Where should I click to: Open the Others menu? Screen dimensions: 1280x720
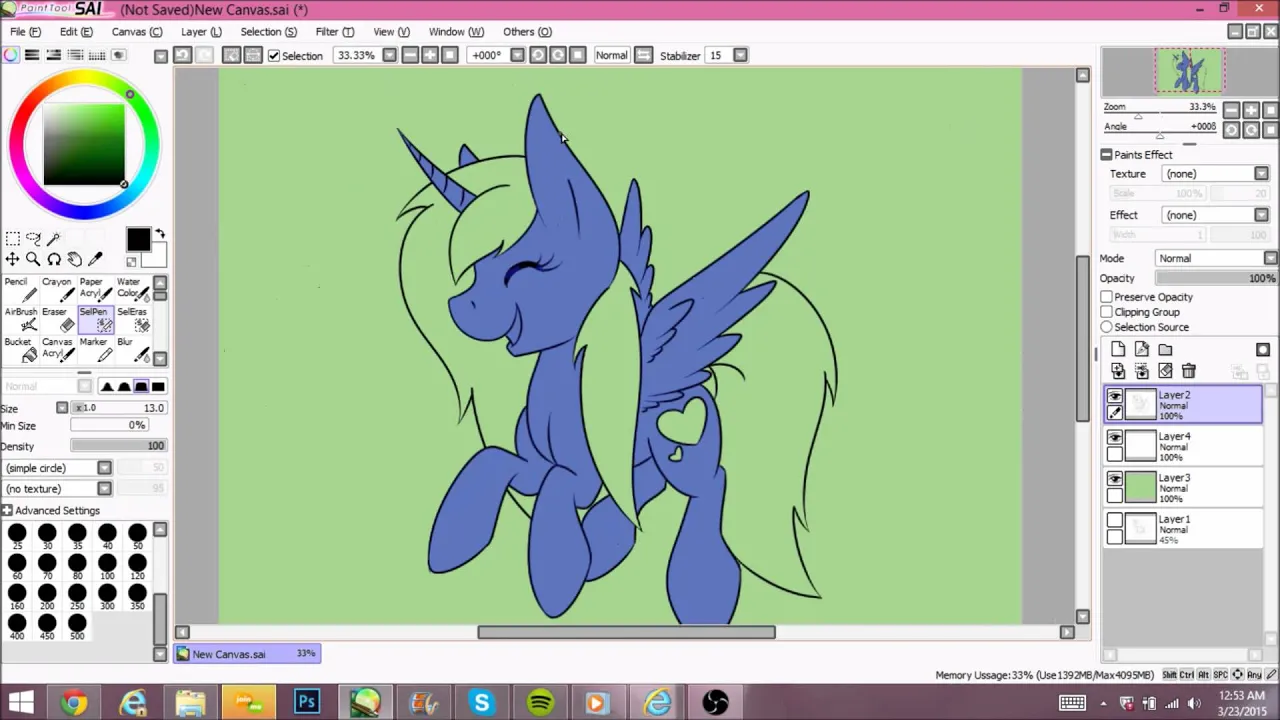click(x=527, y=32)
